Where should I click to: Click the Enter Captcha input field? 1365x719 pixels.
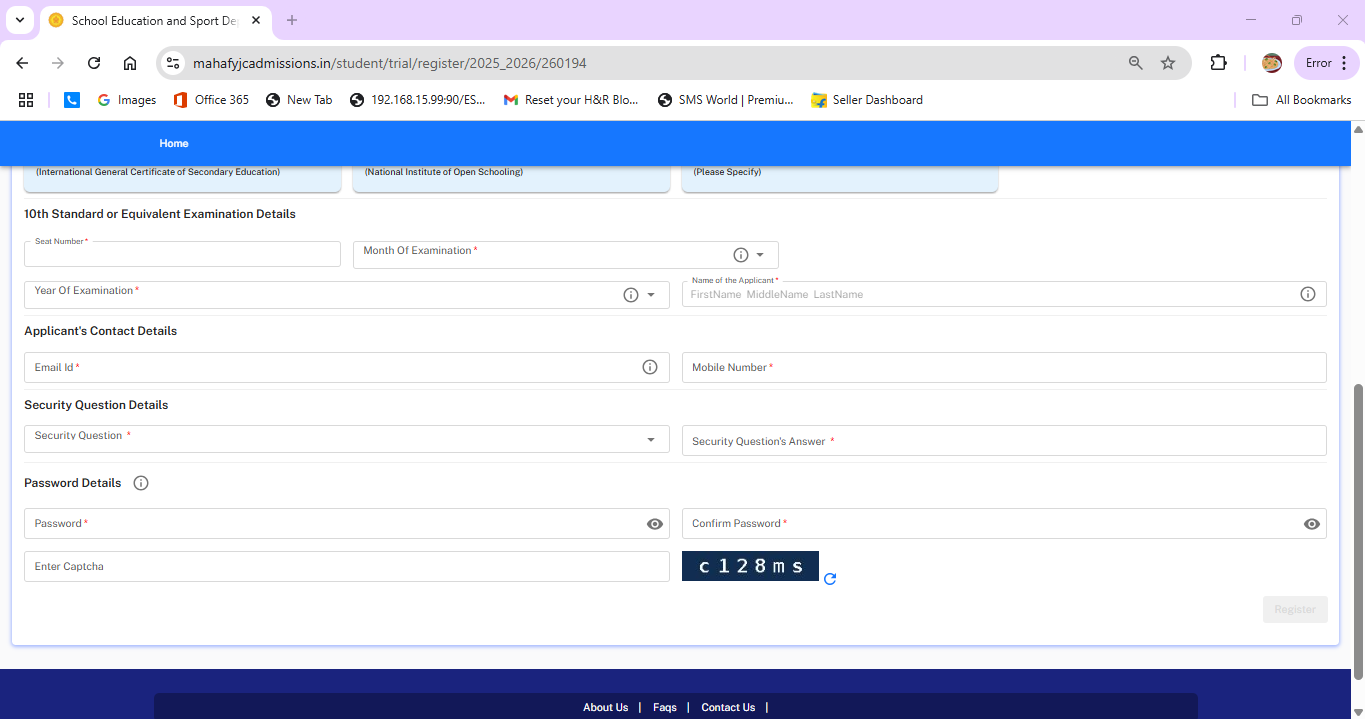[346, 566]
